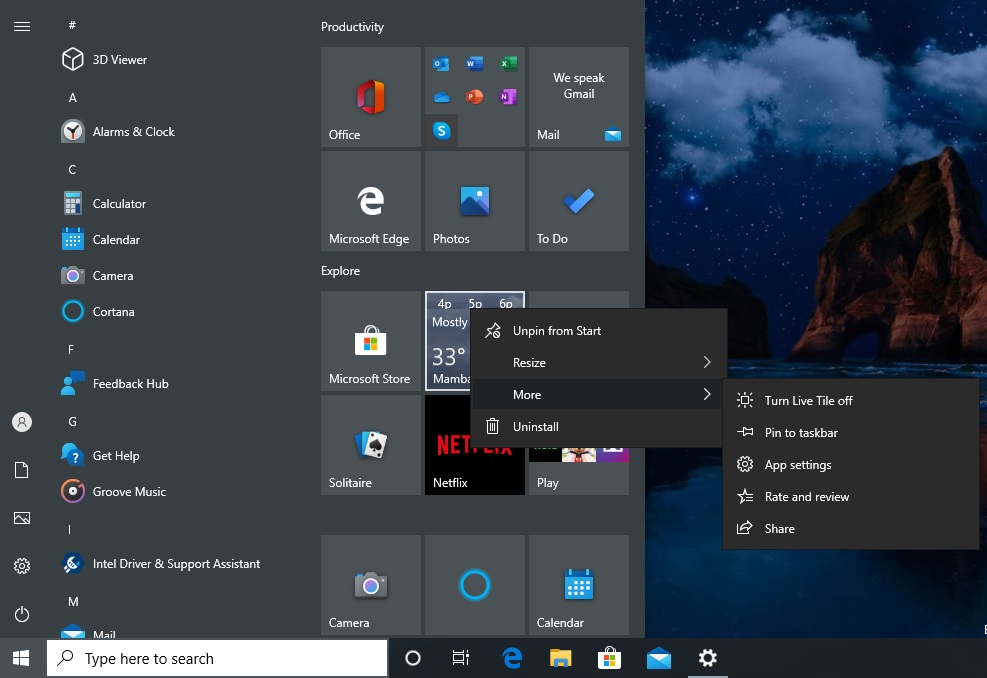Click the Type here to search field
Viewport: 987px width, 678px height.
(217, 658)
